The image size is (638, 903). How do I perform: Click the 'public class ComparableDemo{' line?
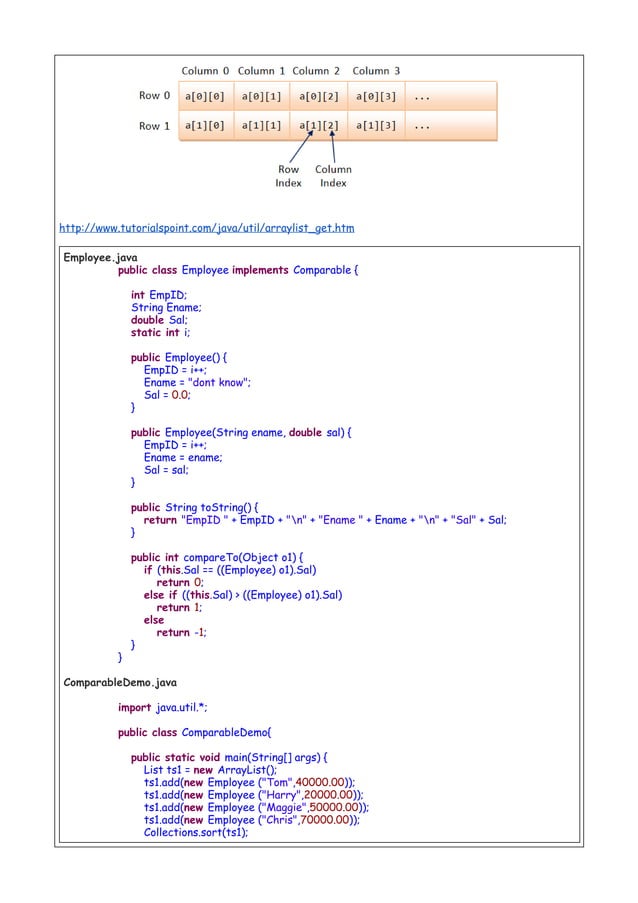tap(195, 733)
